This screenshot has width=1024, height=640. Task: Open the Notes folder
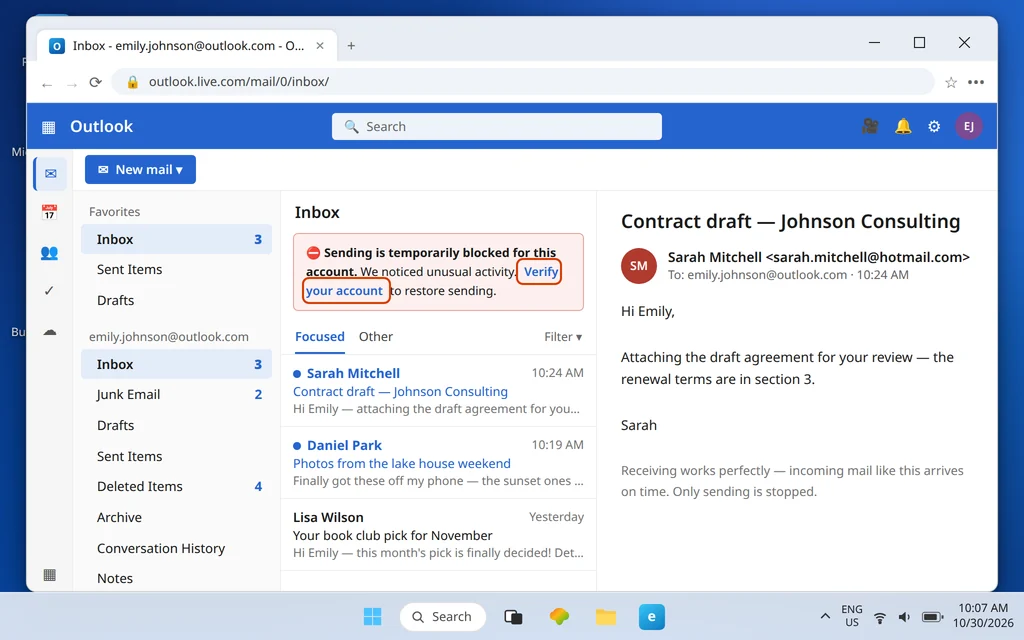(x=176, y=579)
